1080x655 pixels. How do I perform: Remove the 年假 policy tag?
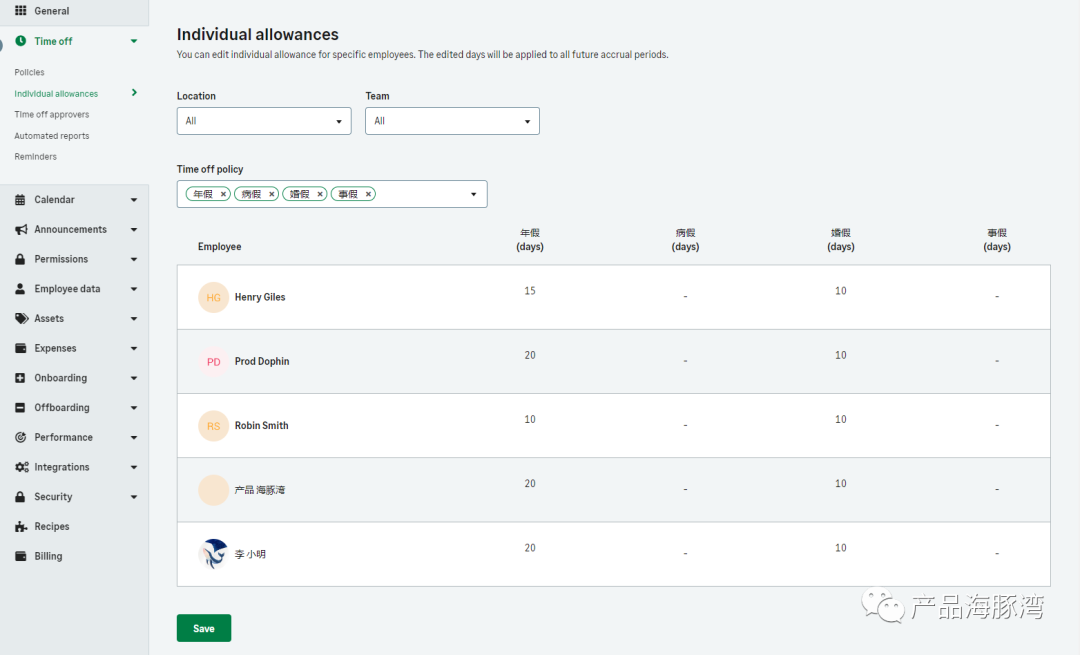pos(223,194)
